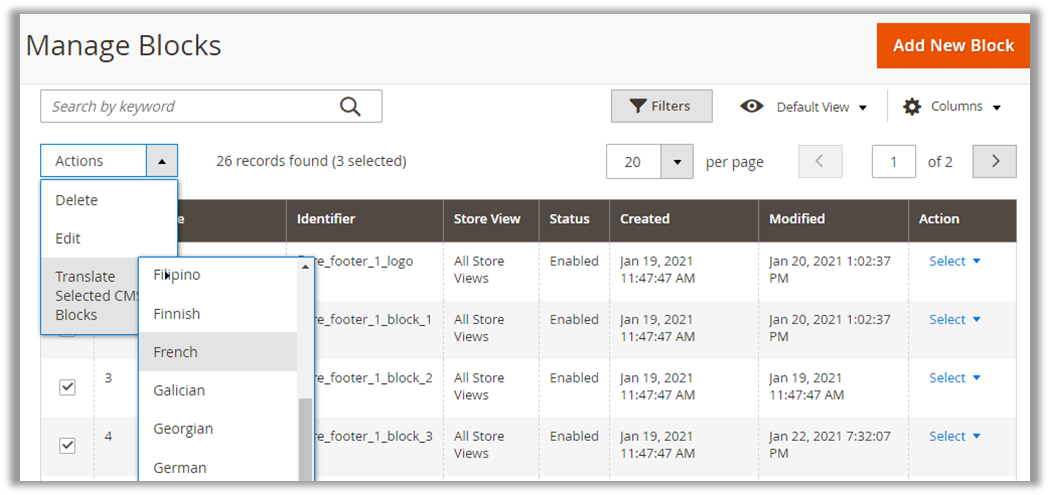Toggle the checkbox for row 4
Image resolution: width=1050 pixels, height=495 pixels.
[67, 445]
